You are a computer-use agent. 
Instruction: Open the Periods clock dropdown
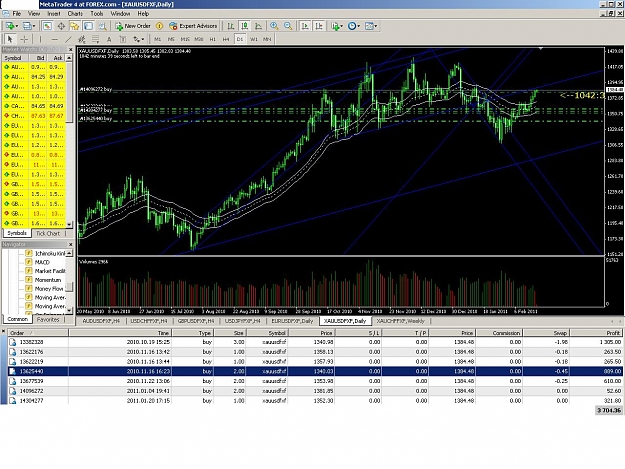pyautogui.click(x=354, y=26)
